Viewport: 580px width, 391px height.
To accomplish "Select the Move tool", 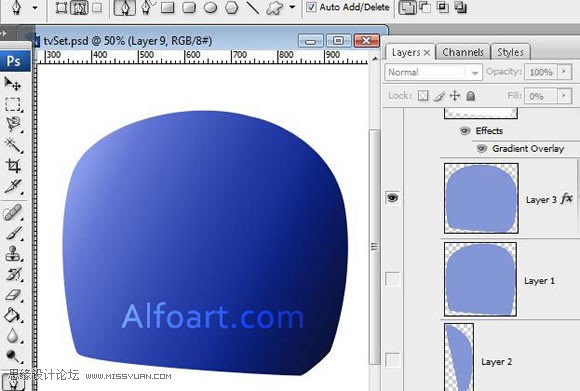I will coord(13,84).
